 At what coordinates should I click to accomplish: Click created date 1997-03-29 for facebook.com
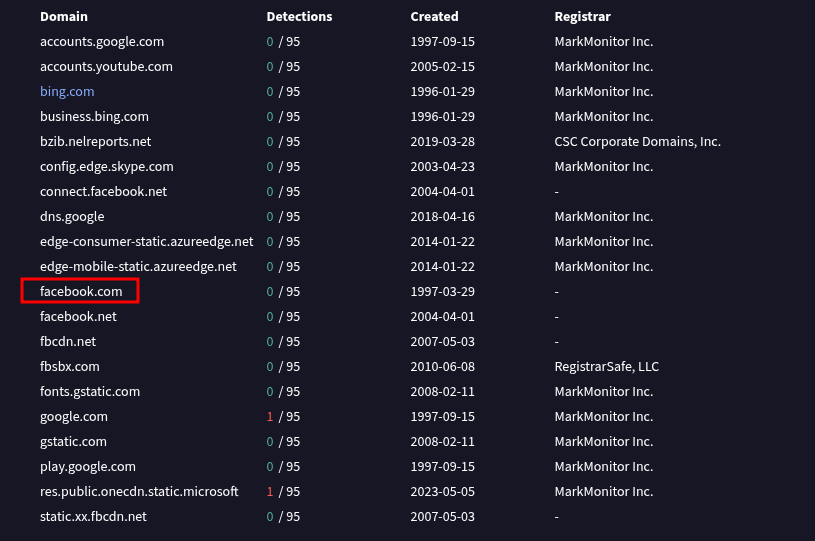tap(443, 291)
